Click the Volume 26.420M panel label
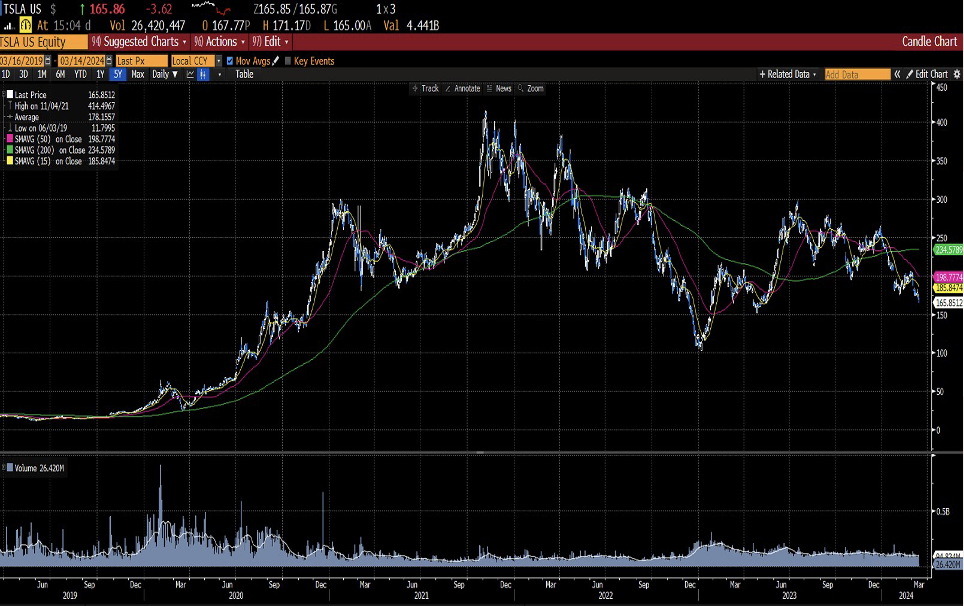Viewport: 964px width, 606px height. click(x=39, y=468)
